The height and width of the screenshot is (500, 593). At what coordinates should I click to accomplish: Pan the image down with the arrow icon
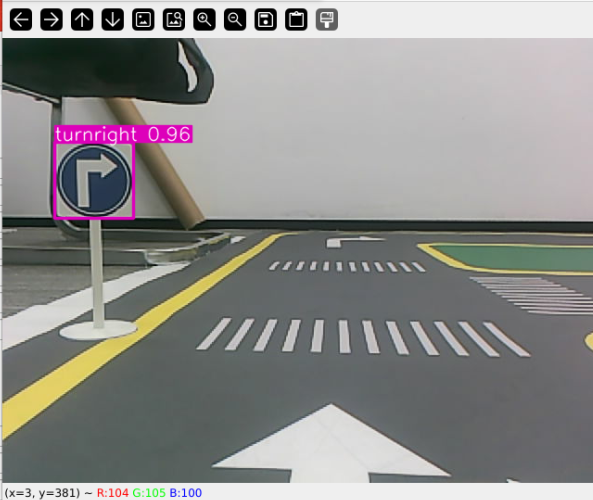(x=113, y=19)
